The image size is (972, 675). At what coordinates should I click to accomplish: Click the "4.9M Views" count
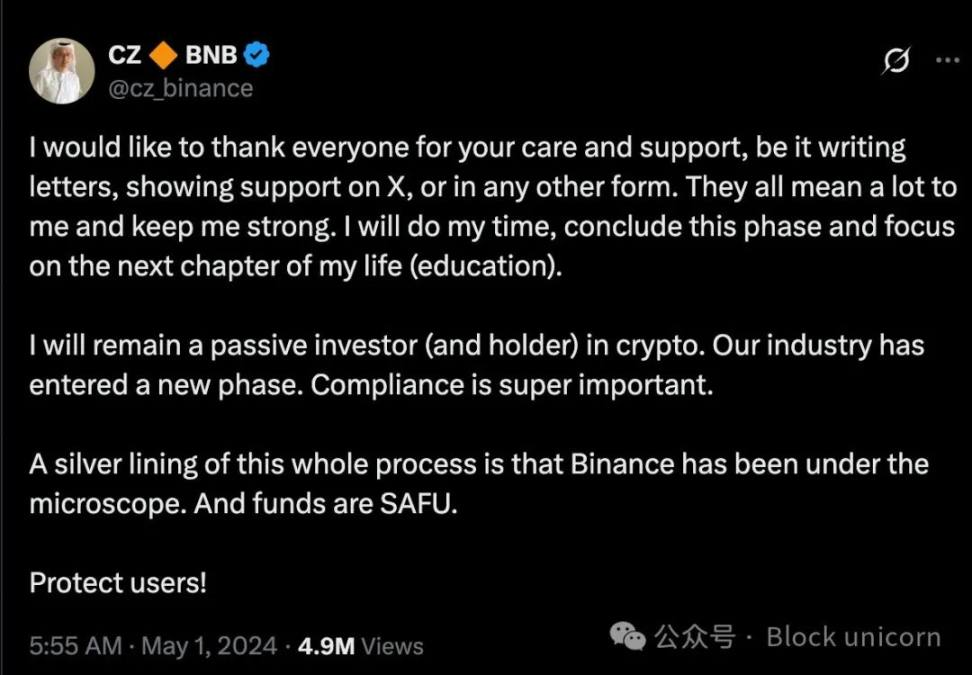[361, 646]
